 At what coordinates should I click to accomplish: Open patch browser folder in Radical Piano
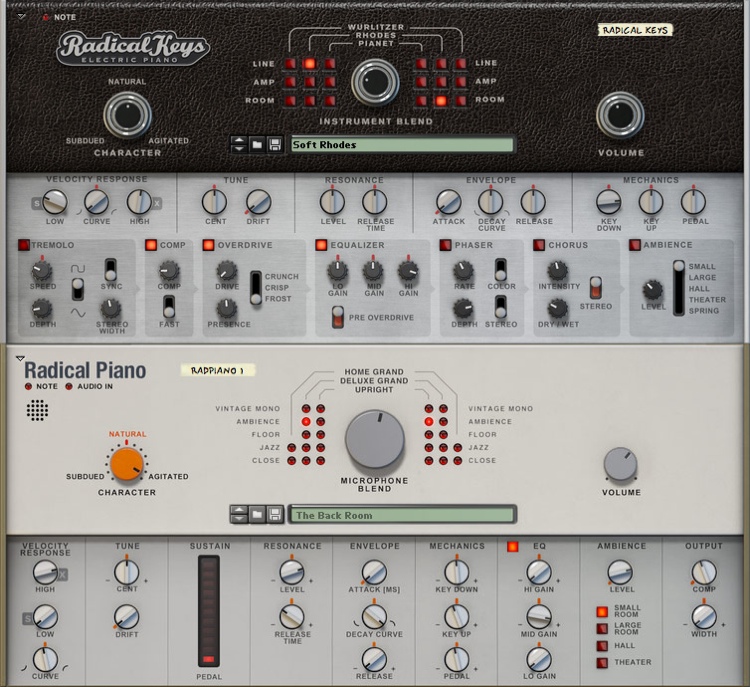(x=257, y=515)
